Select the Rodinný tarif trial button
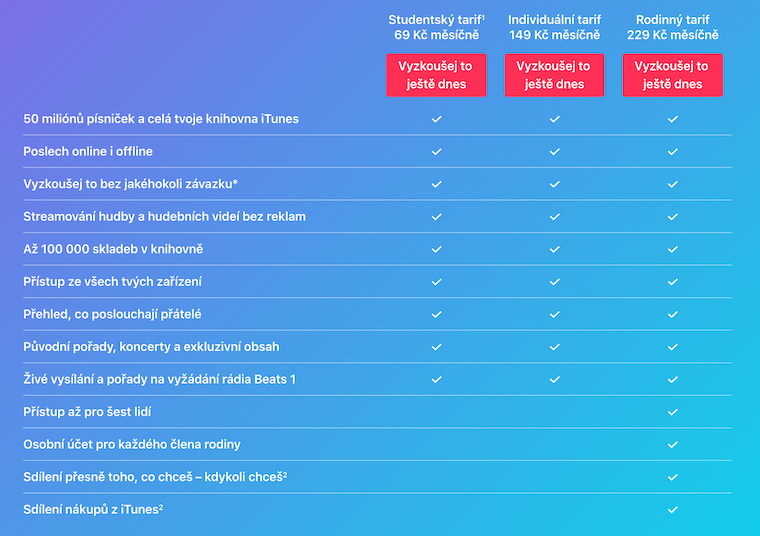This screenshot has width=760, height=536. pyautogui.click(x=672, y=75)
